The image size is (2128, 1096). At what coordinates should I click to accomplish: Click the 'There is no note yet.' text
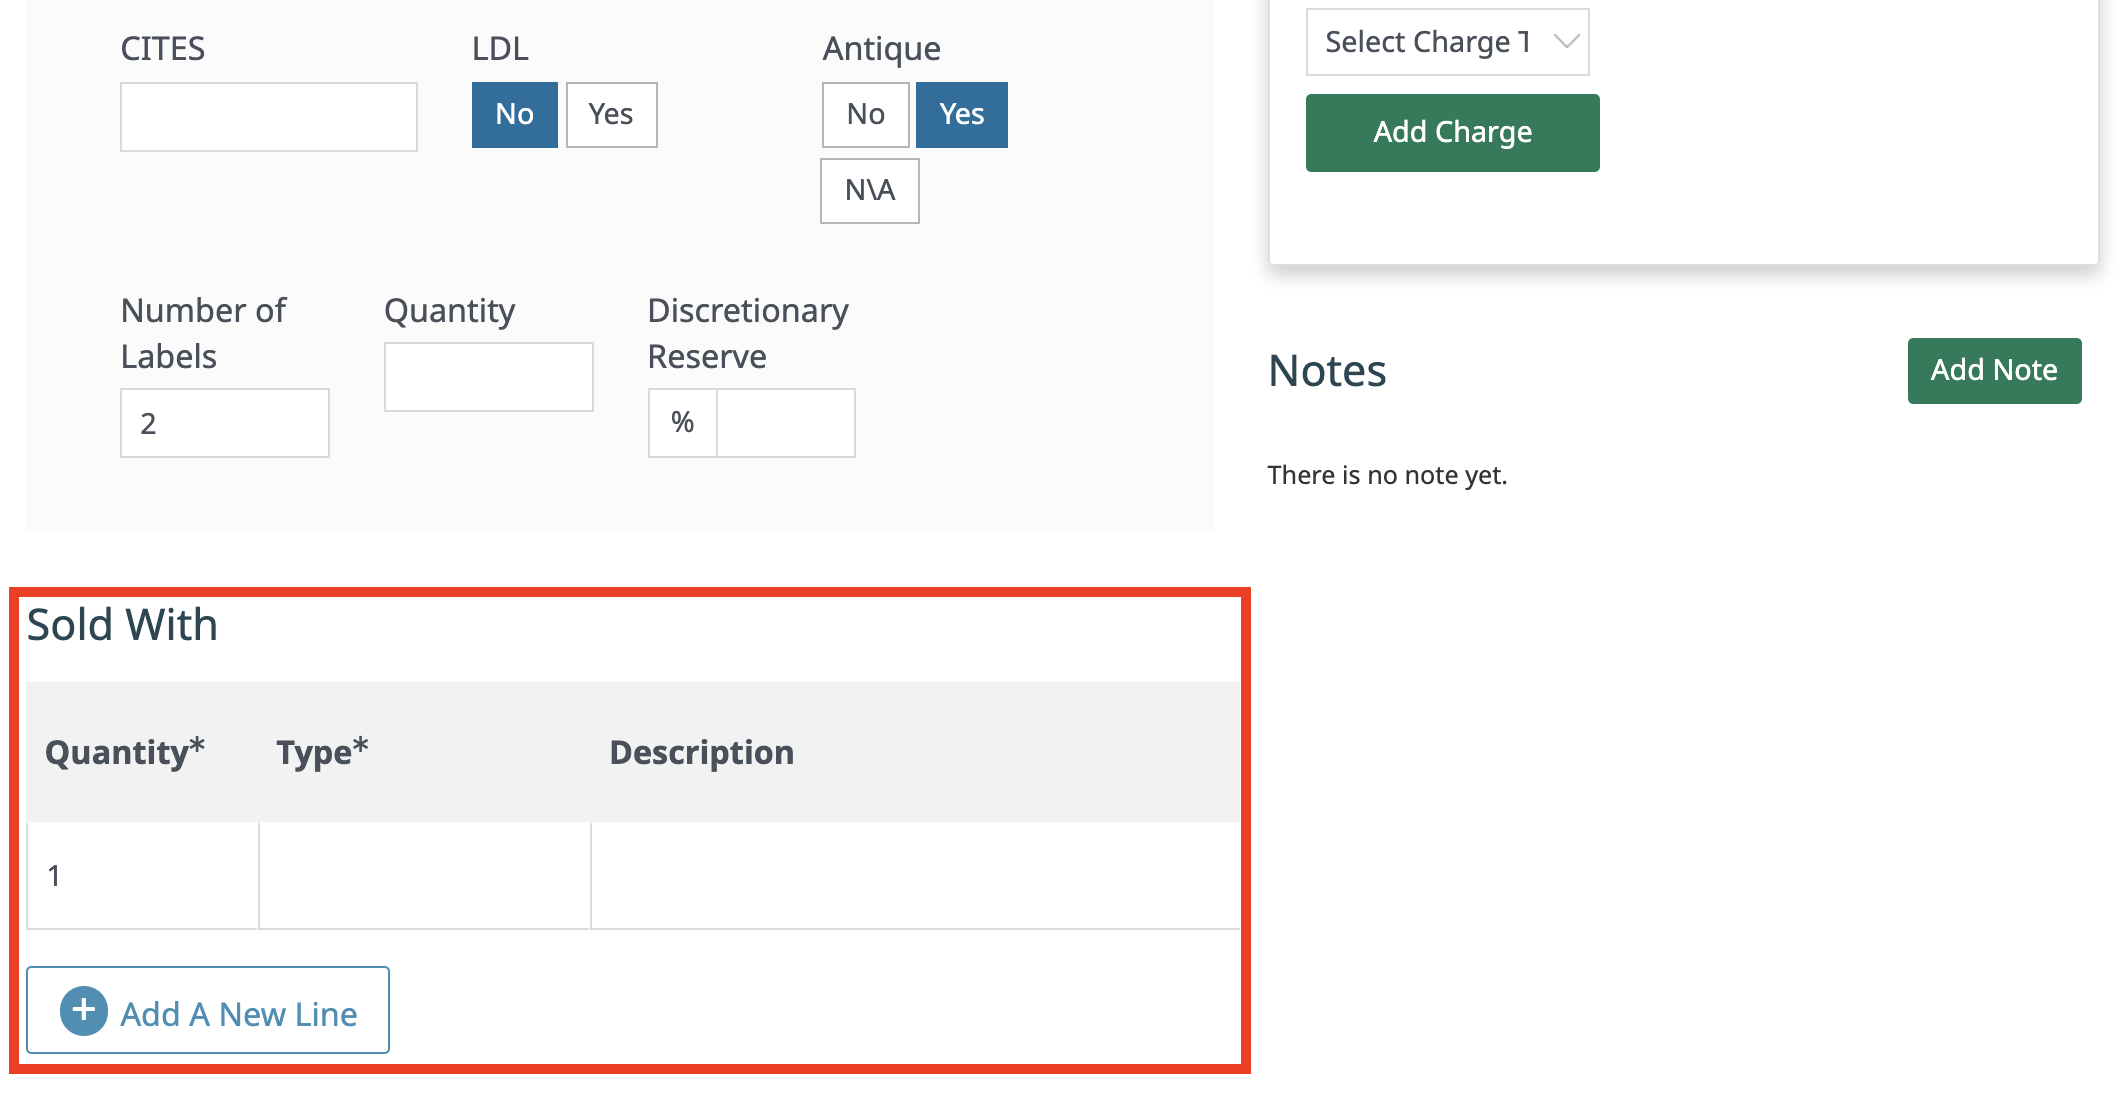pos(1387,475)
